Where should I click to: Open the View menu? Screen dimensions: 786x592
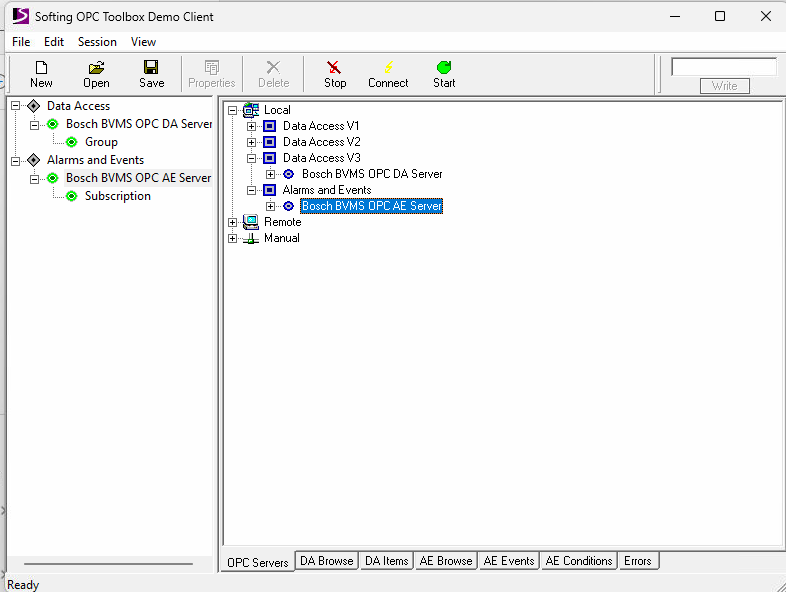pyautogui.click(x=143, y=42)
